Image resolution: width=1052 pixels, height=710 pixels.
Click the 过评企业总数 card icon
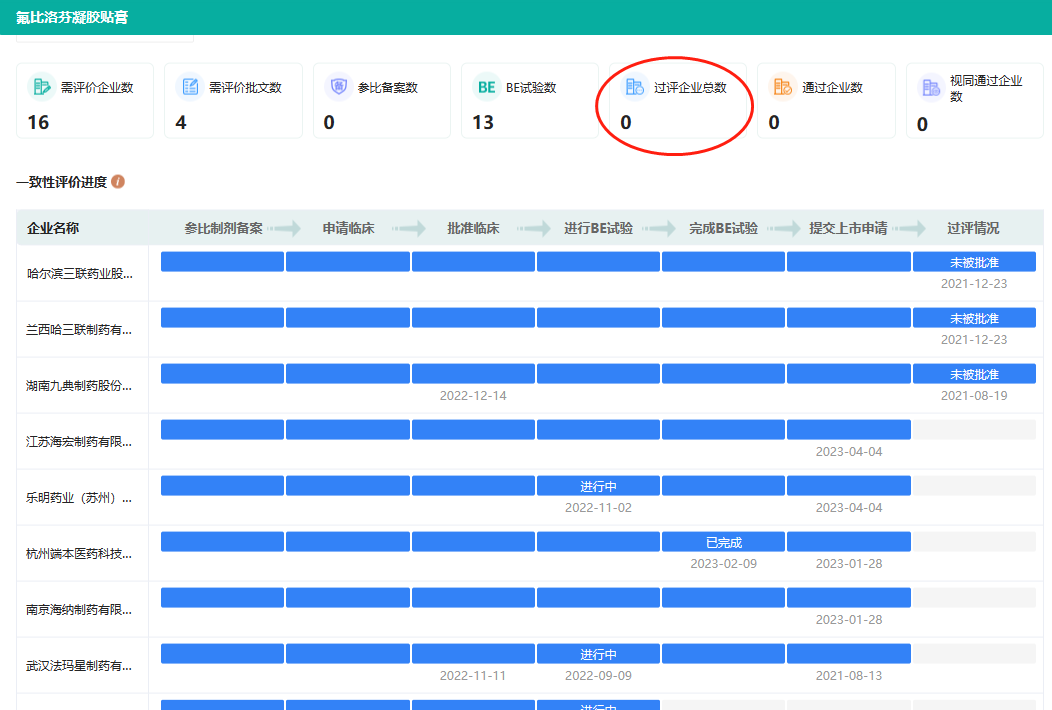point(635,87)
